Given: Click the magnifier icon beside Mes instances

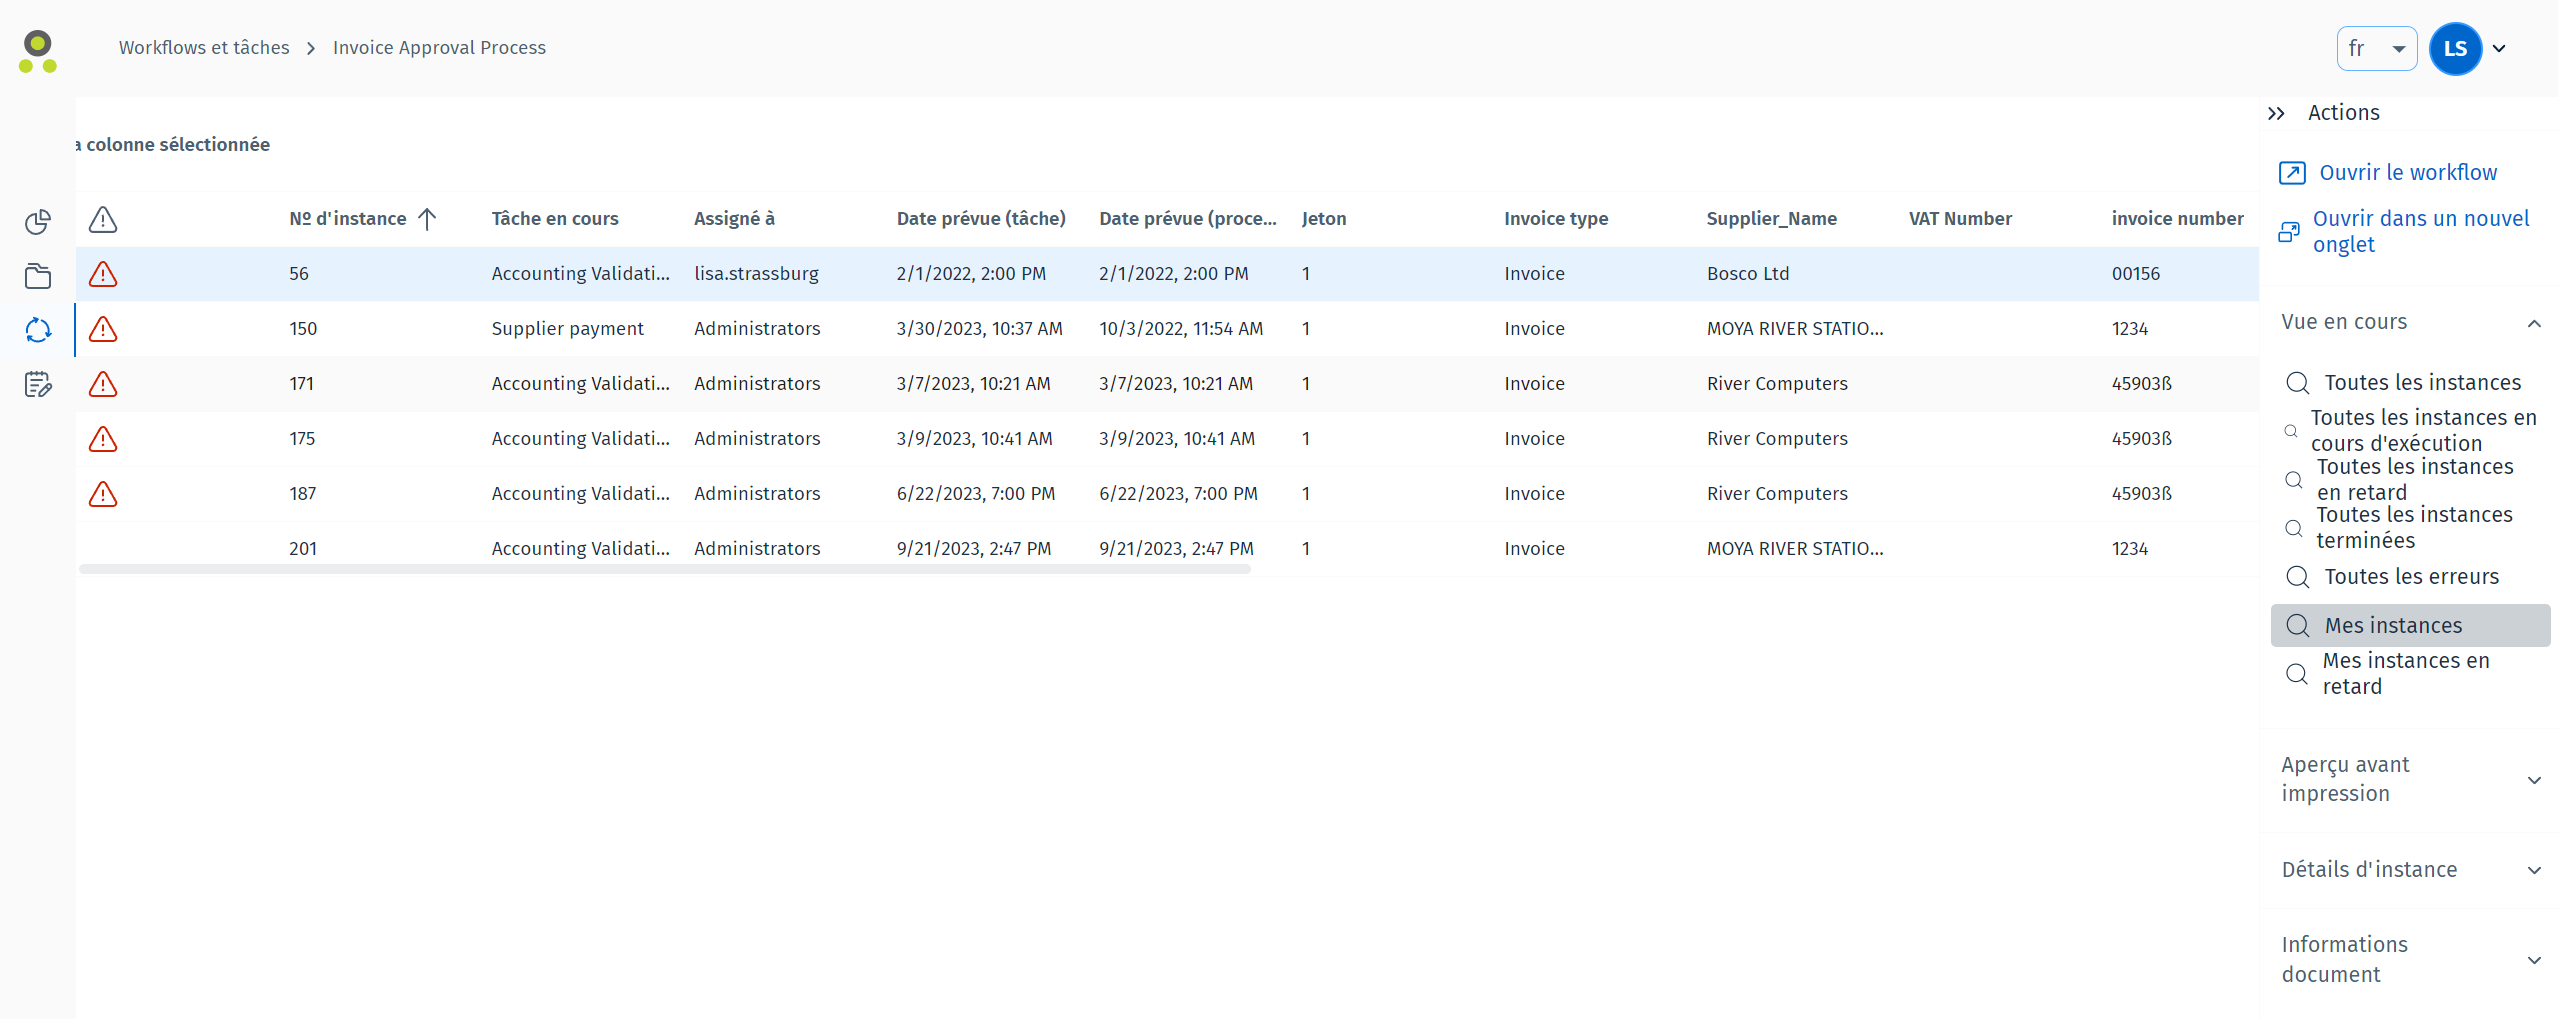Looking at the screenshot, I should (2298, 626).
